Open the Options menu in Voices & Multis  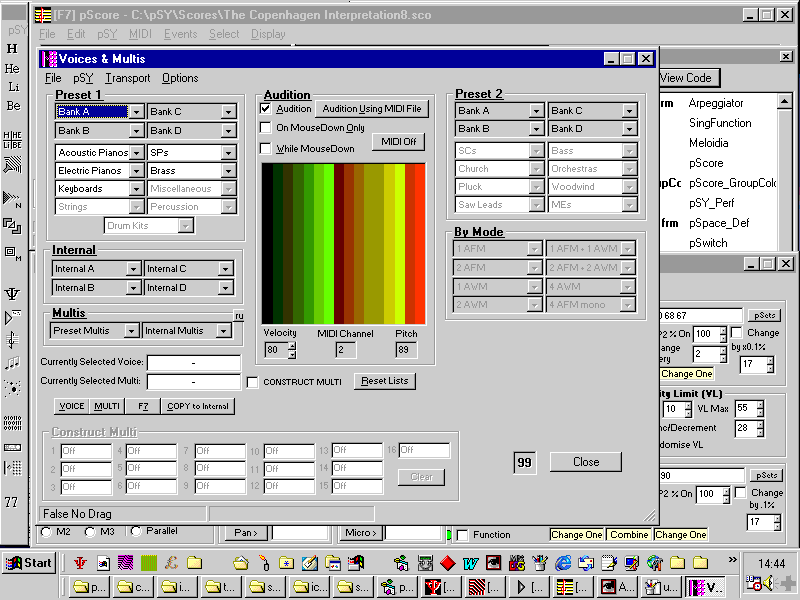coord(180,78)
